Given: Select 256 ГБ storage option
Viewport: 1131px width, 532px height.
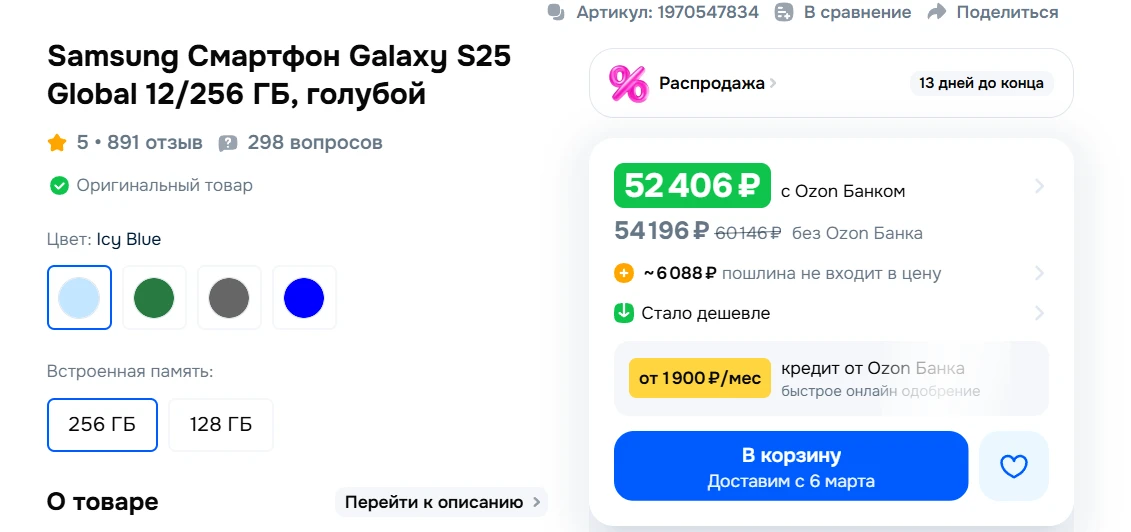Looking at the screenshot, I should click(101, 424).
